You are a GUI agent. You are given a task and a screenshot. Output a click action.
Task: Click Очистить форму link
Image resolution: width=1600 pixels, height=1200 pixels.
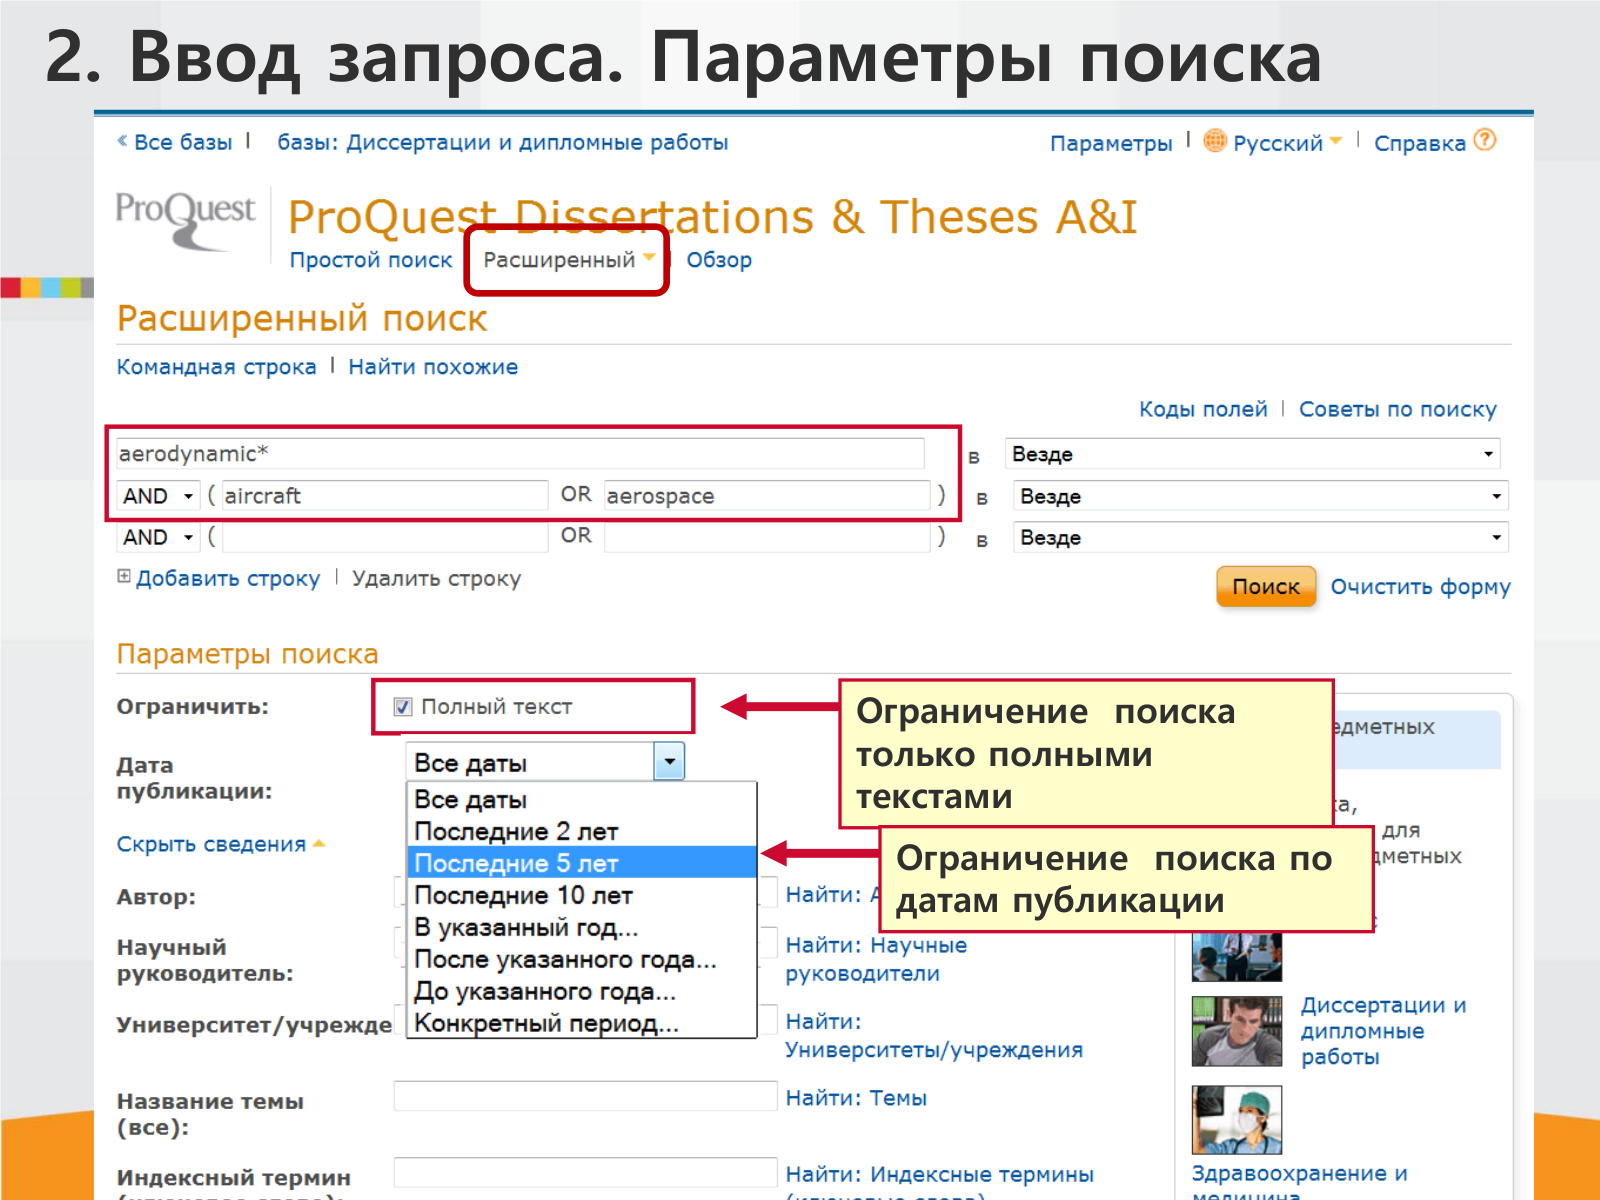click(1420, 587)
